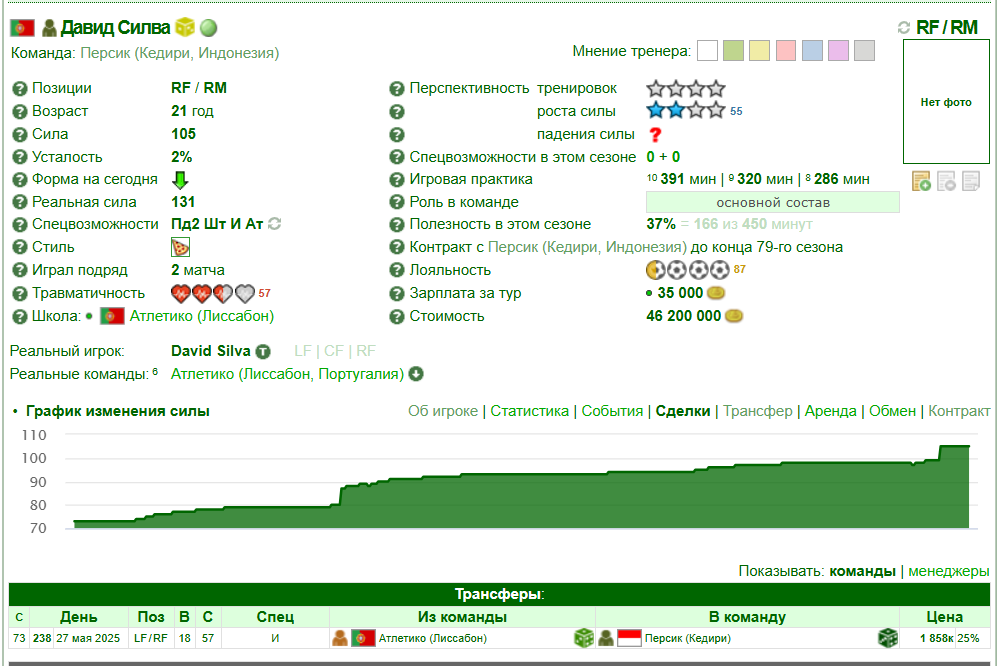Click the Transfermarkt T icon by David Silva
The image size is (998, 666).
click(x=263, y=351)
